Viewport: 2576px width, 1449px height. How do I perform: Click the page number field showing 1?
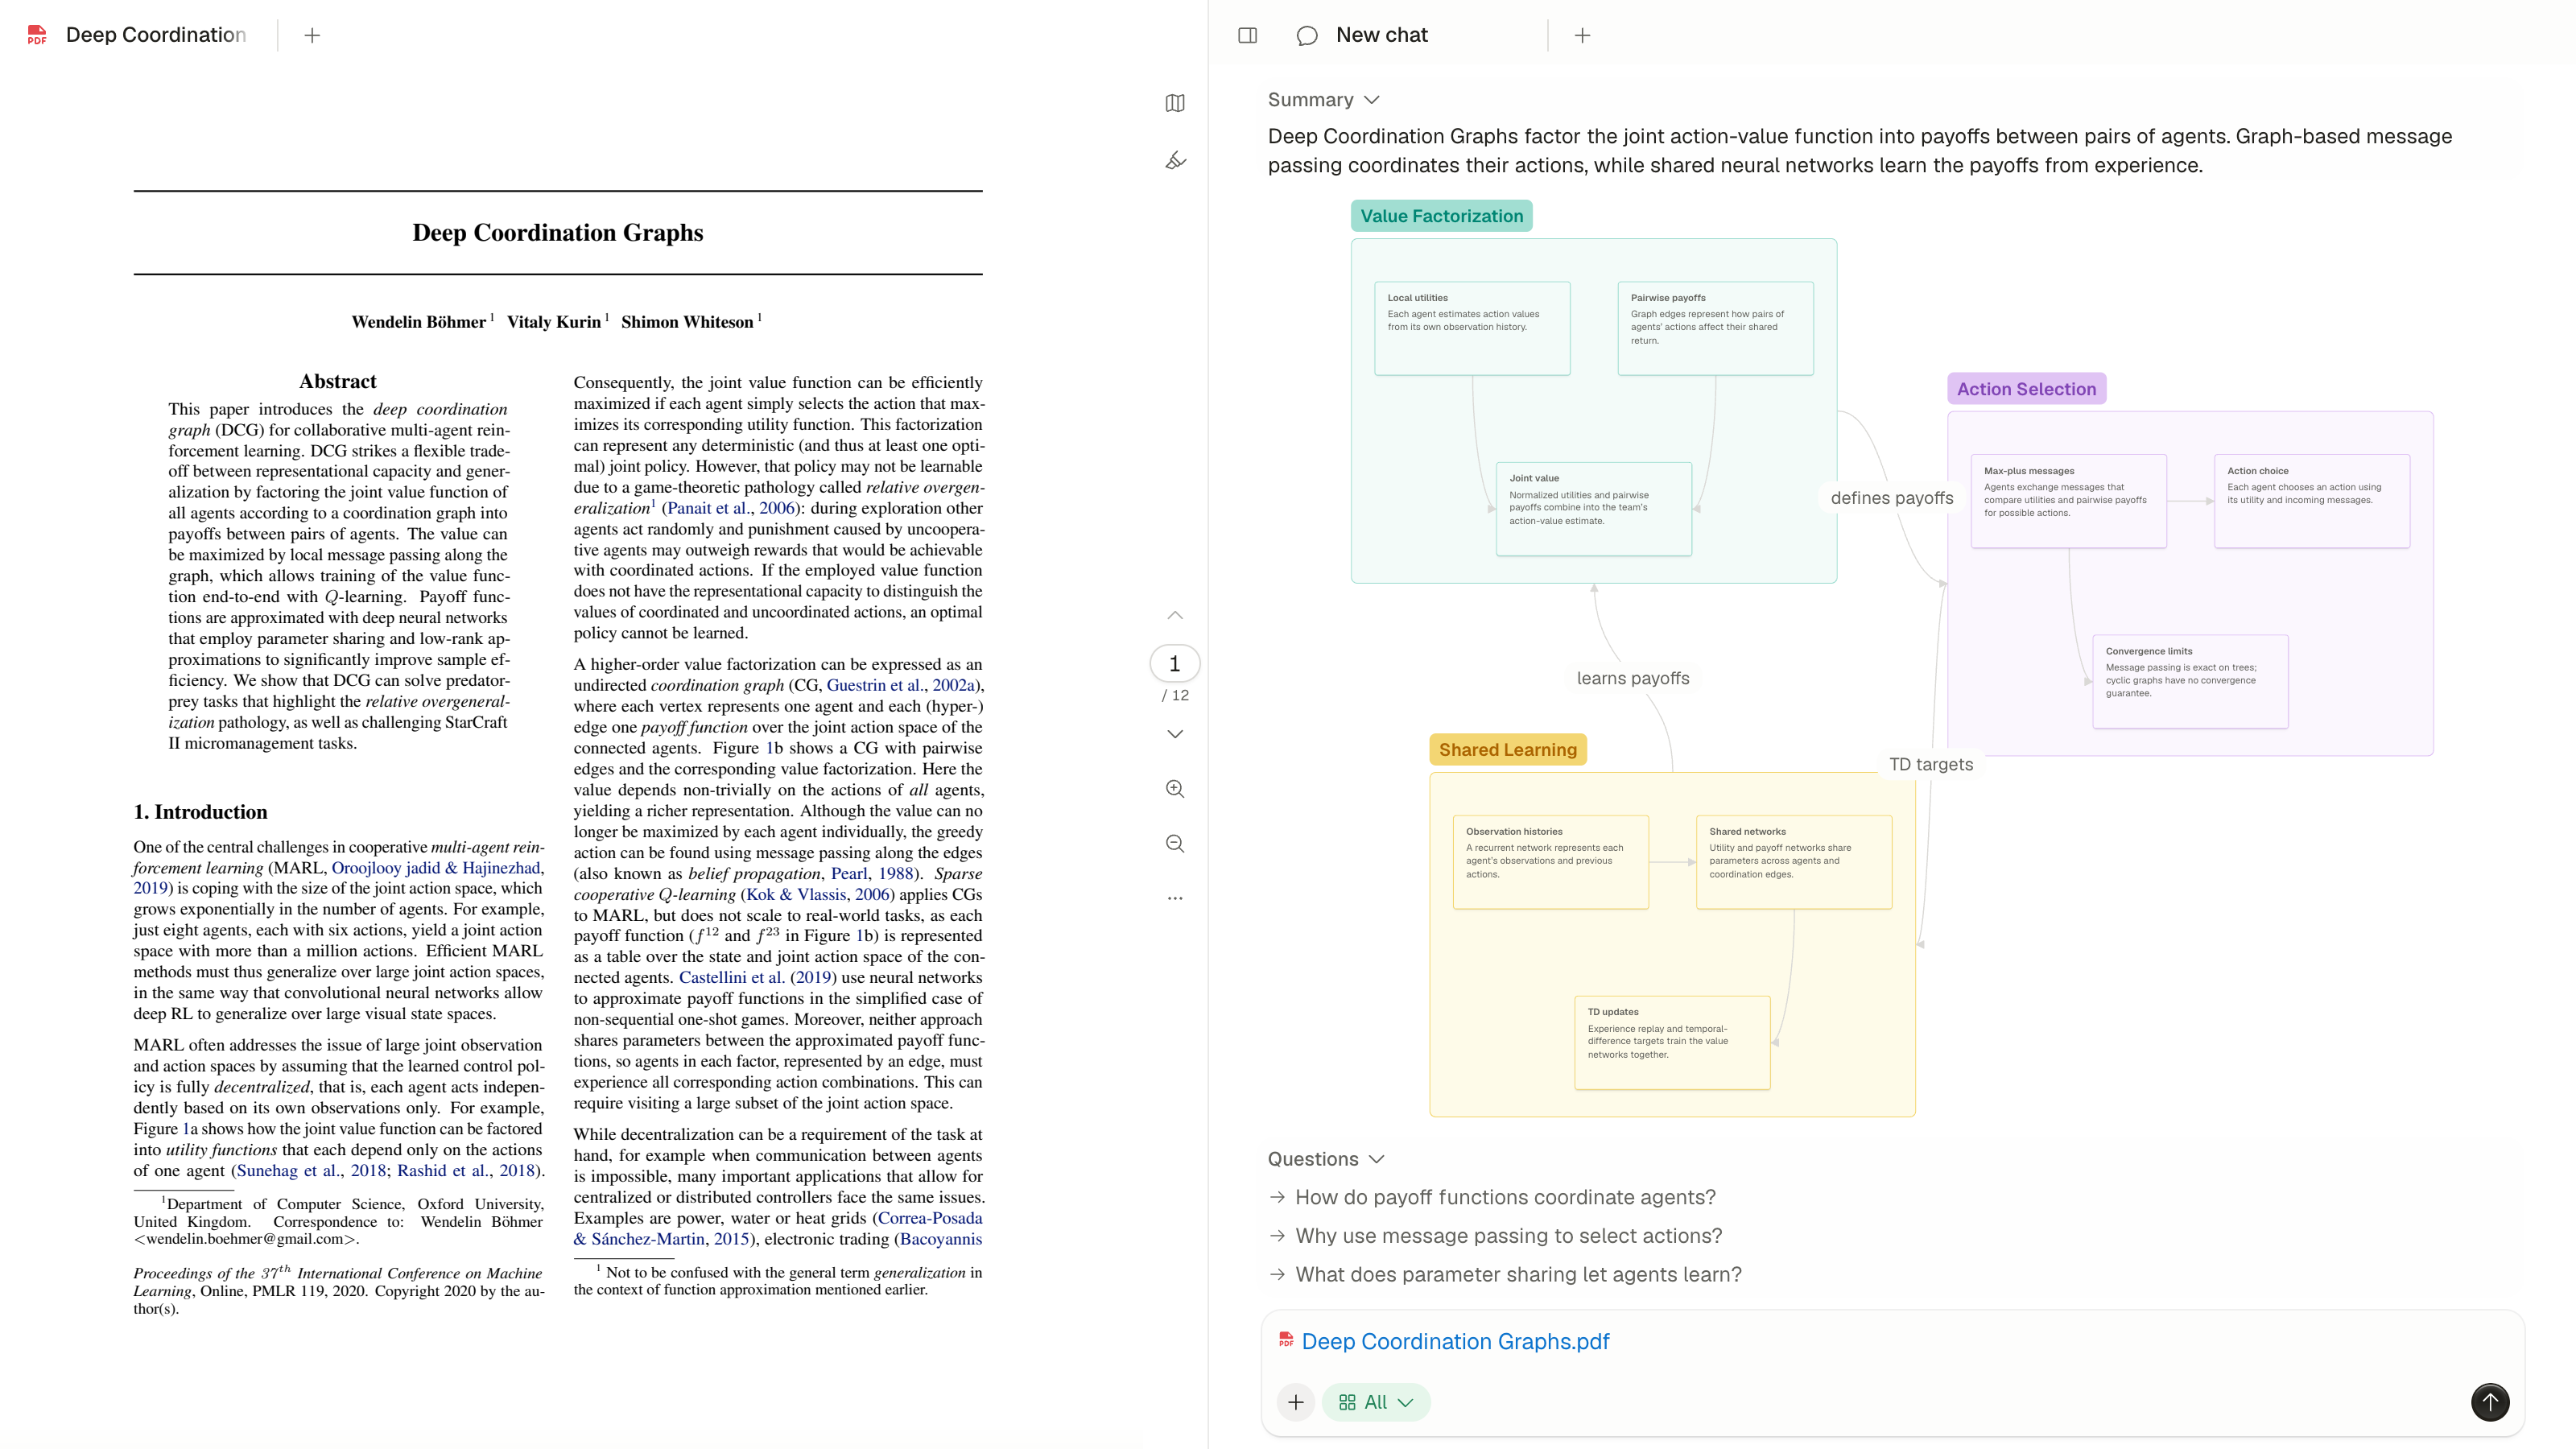1175,664
